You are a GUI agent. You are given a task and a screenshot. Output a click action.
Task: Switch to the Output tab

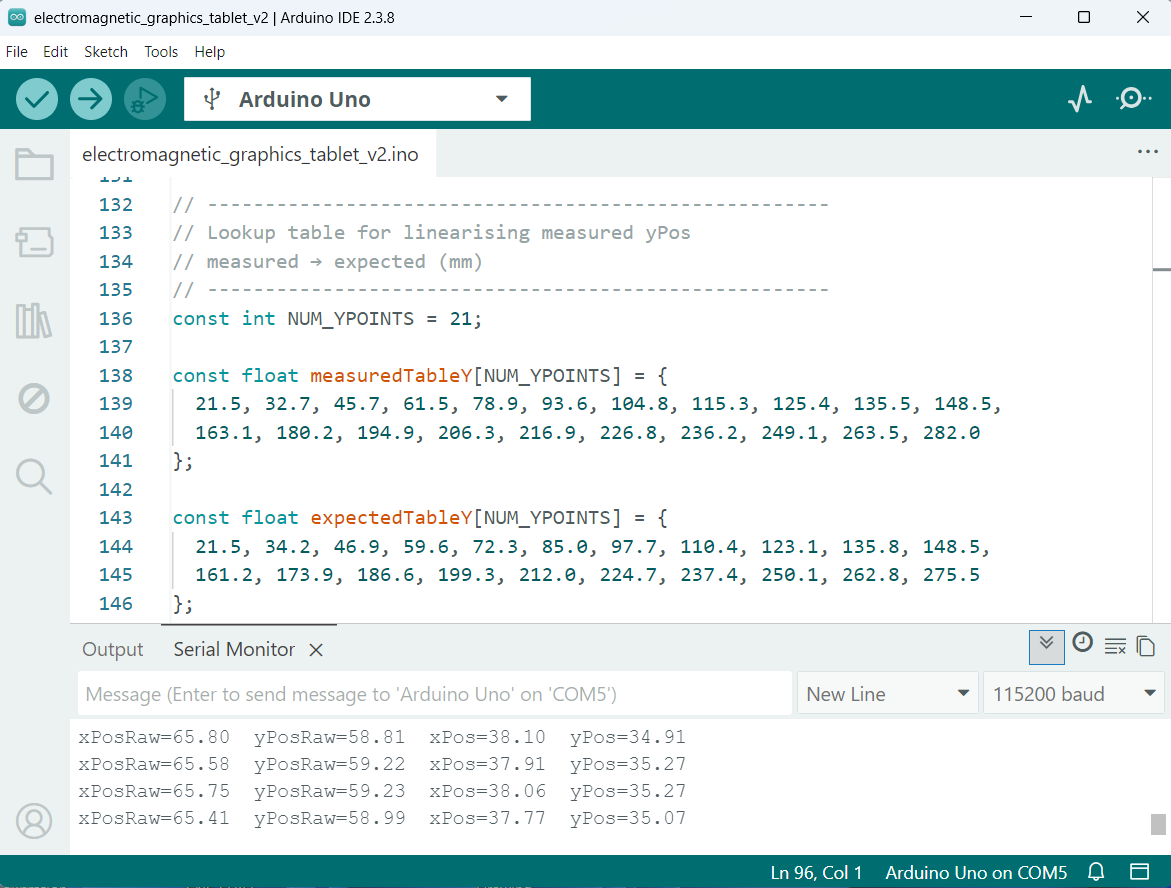click(x=113, y=650)
